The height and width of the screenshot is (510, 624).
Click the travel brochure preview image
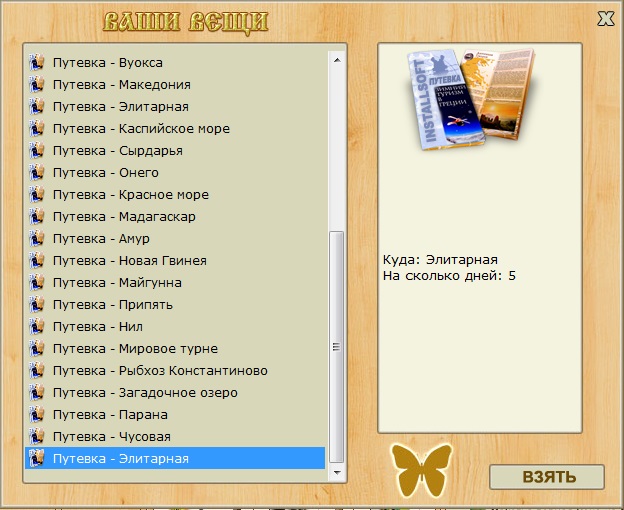pos(472,99)
